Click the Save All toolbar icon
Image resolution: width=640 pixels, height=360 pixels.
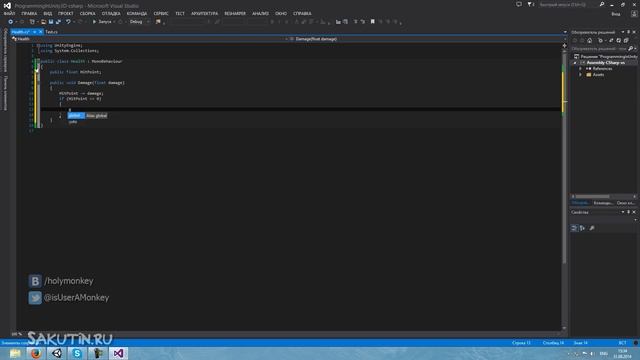pos(58,22)
